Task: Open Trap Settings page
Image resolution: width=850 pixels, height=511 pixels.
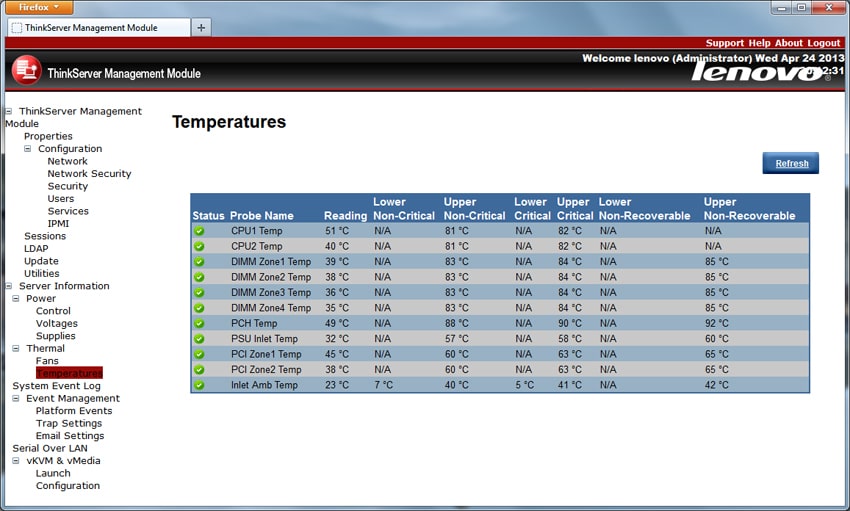Action: (69, 423)
